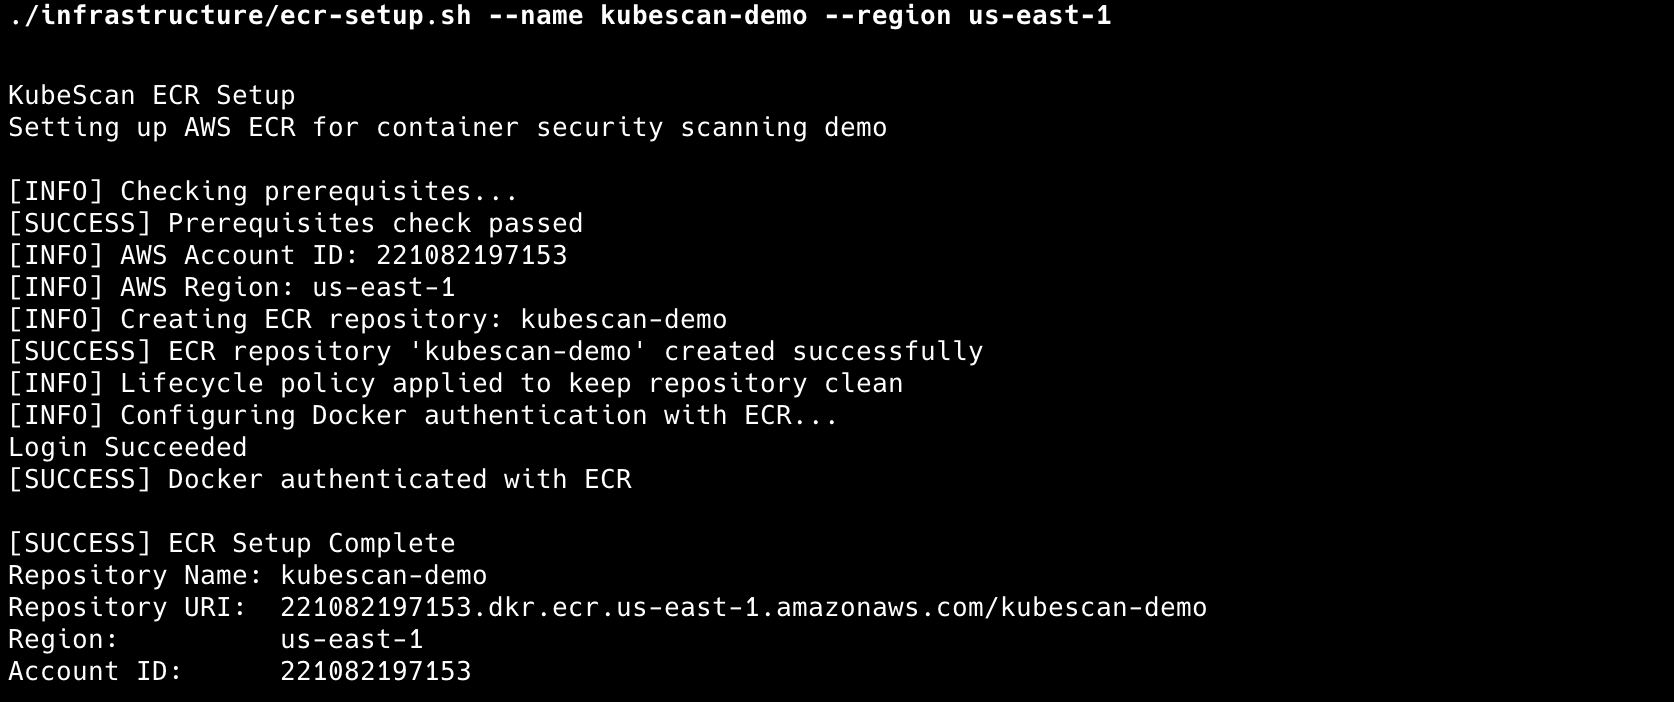Click the Prerequisites check passed line
The height and width of the screenshot is (702, 1674).
click(x=296, y=224)
